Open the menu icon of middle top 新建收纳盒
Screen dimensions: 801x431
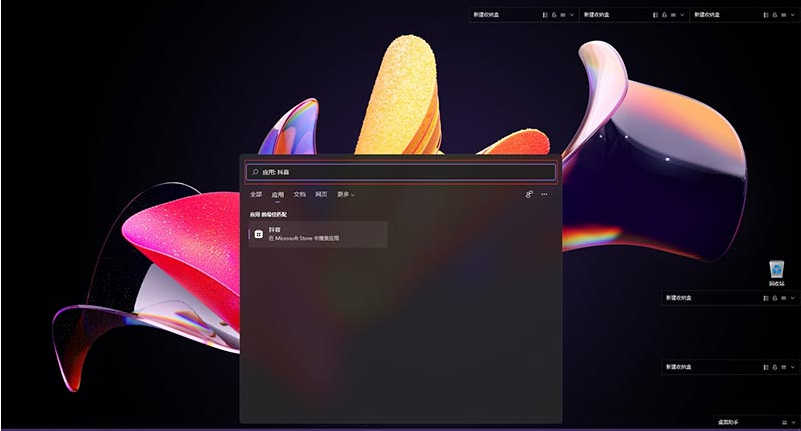(672, 16)
